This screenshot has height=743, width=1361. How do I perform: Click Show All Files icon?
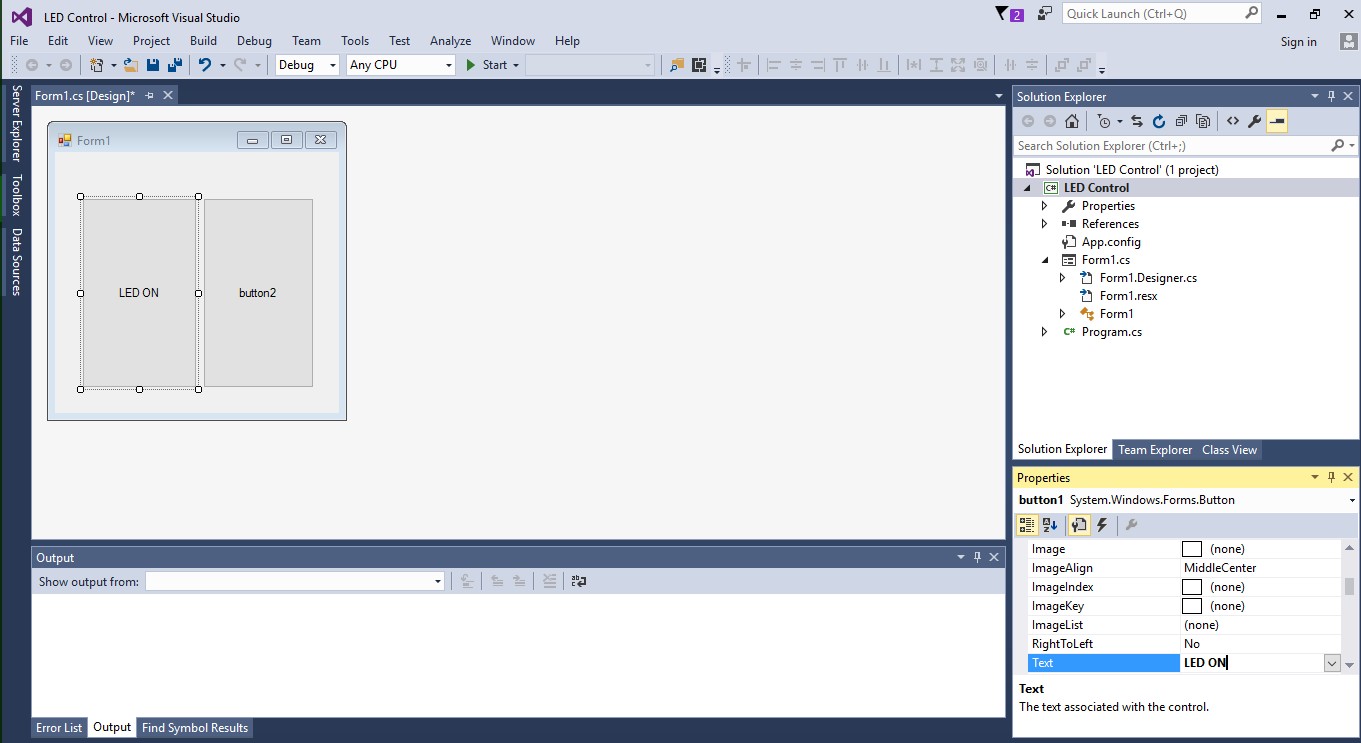point(1203,121)
